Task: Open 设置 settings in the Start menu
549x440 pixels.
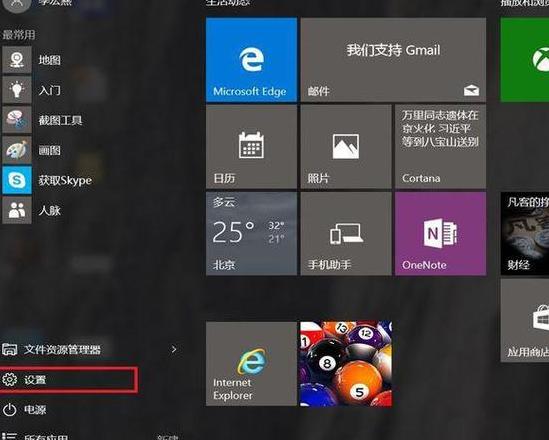Action: coord(68,379)
